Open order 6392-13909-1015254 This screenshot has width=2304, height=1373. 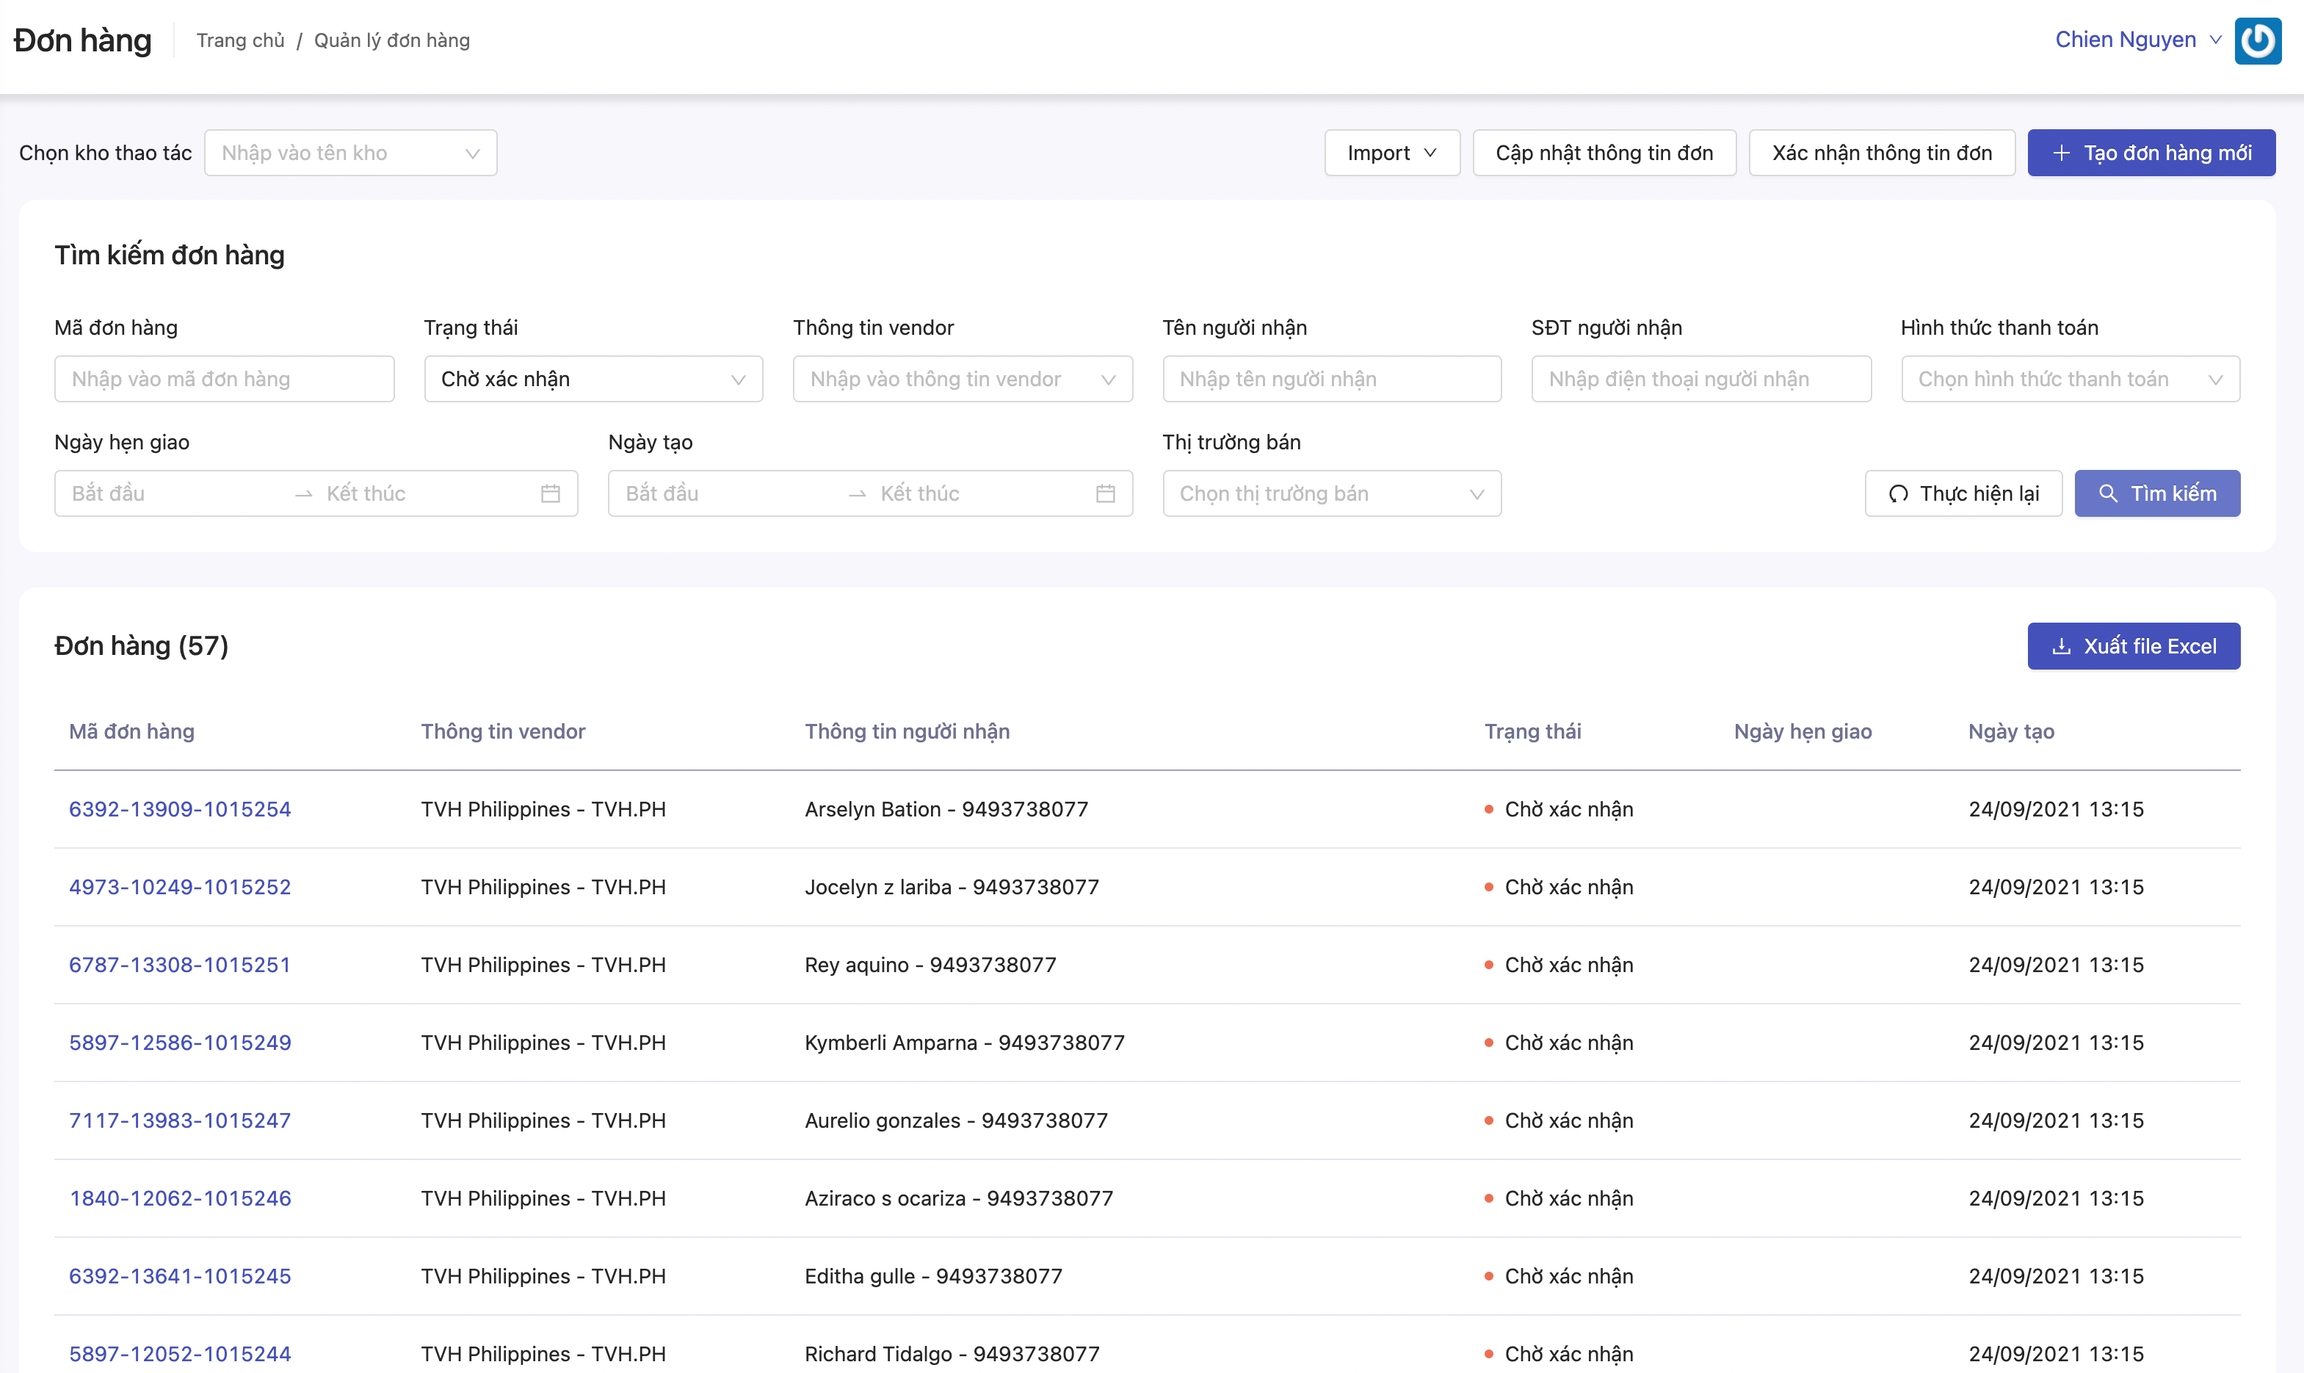[x=180, y=809]
